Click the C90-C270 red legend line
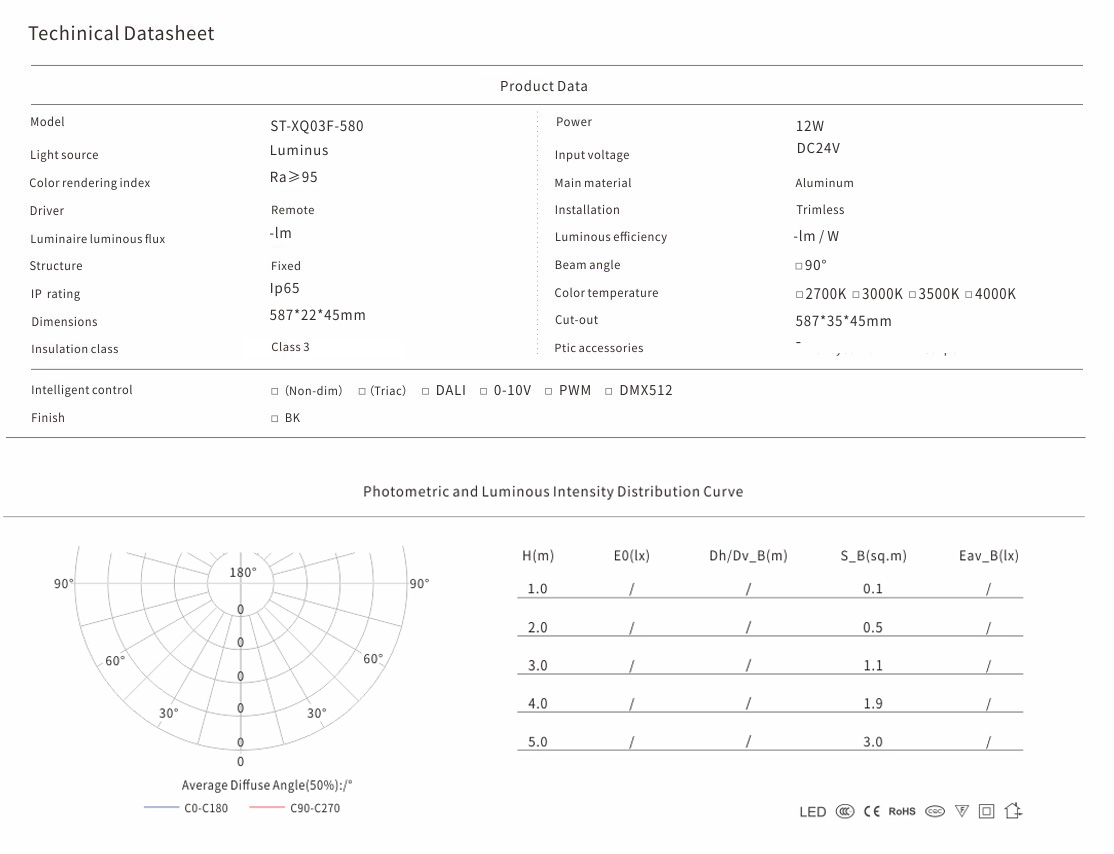1114x854 pixels. (x=267, y=808)
